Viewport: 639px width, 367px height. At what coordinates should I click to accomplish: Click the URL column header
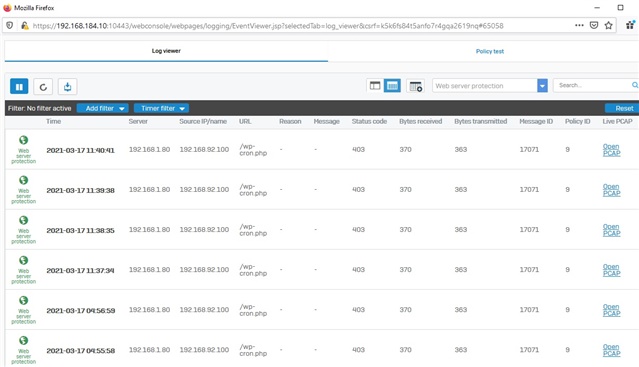click(245, 121)
